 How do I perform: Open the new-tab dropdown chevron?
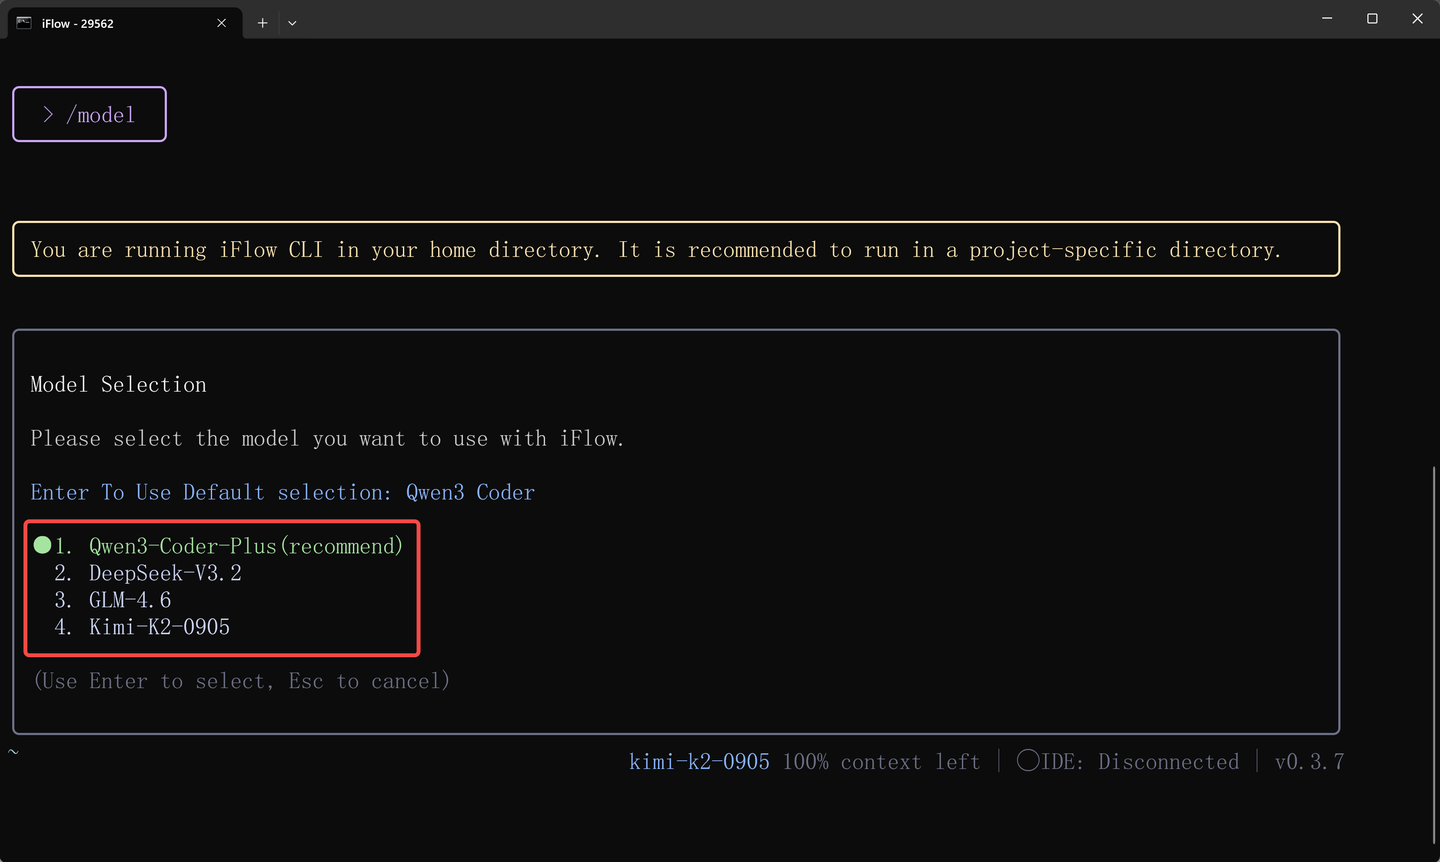tap(292, 22)
